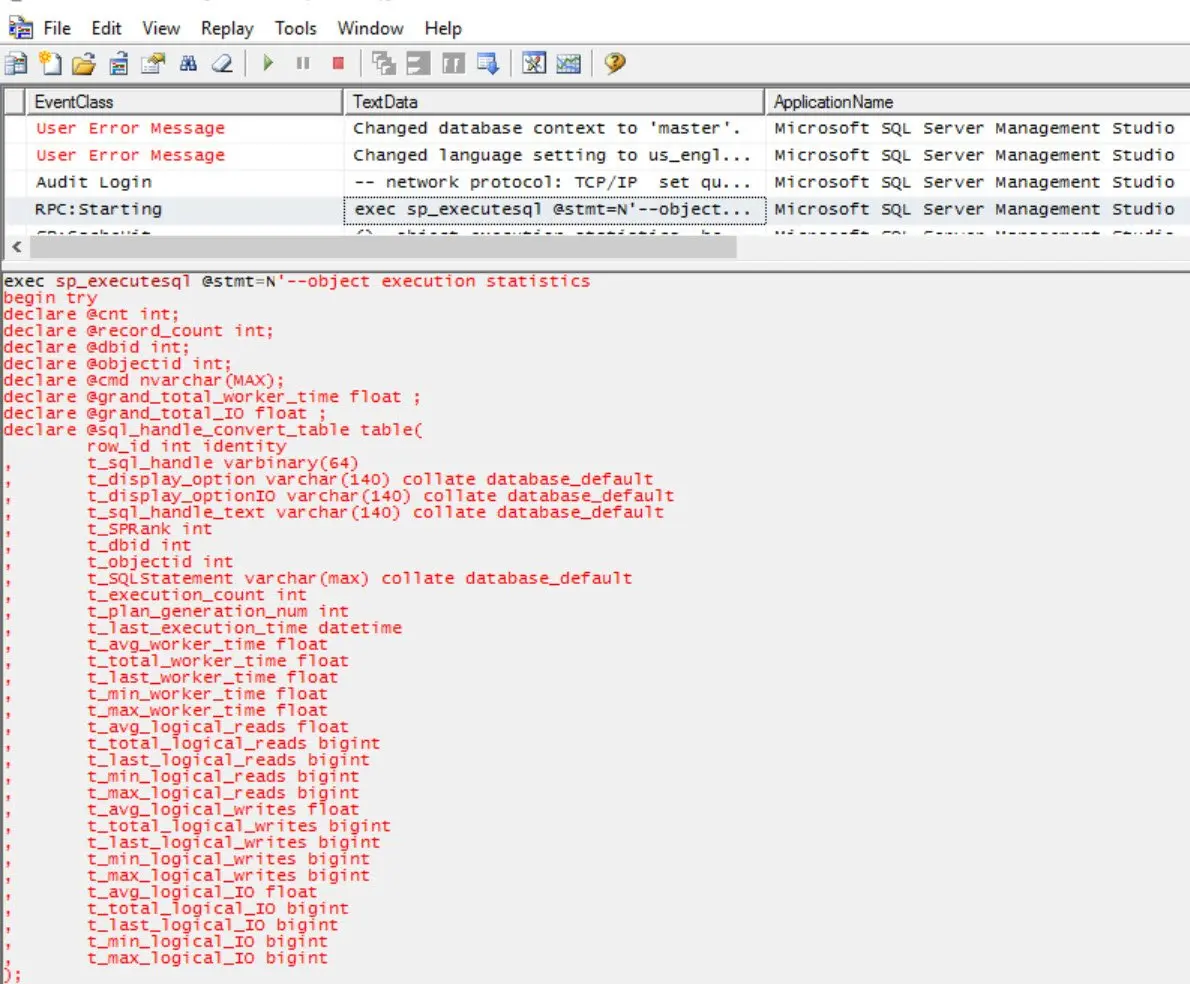
Task: Click the horizontal scrollbar thumb in grid
Action: [x=382, y=247]
